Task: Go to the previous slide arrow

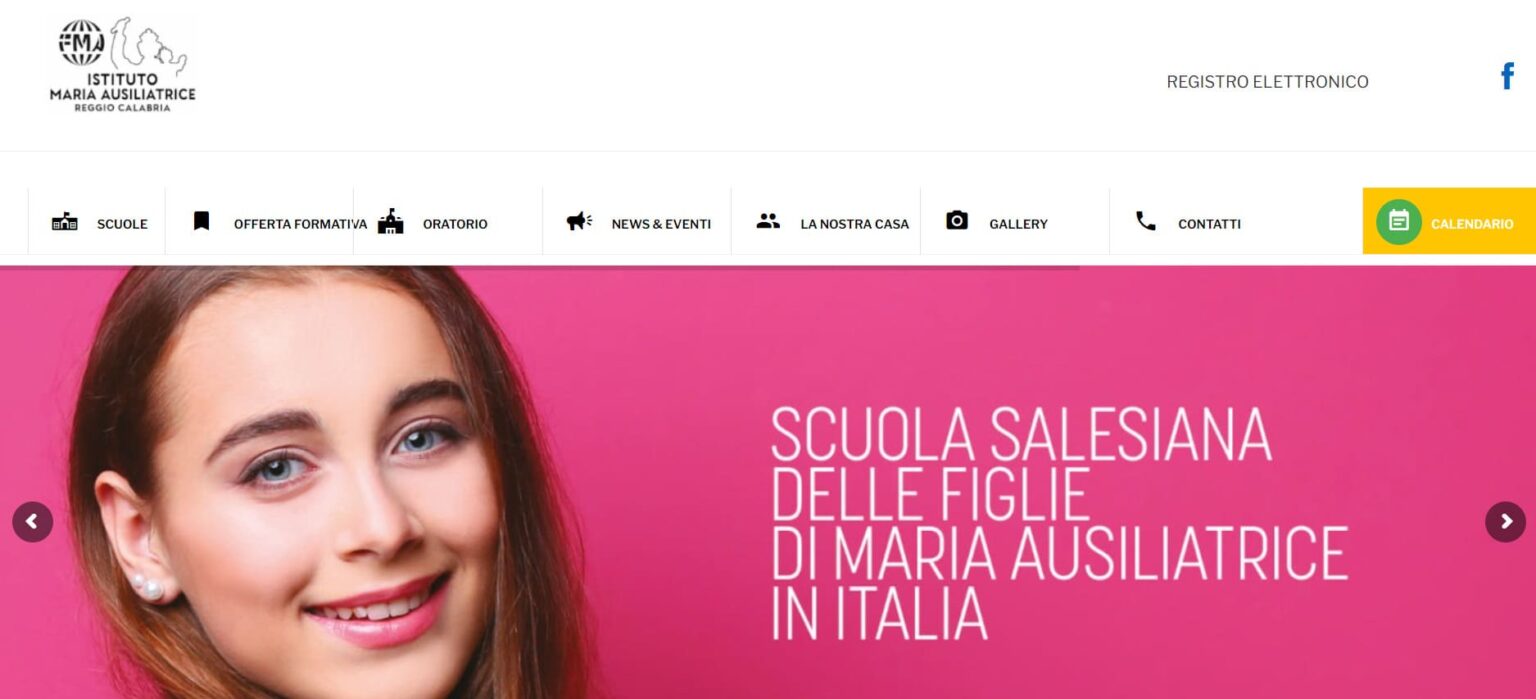Action: [32, 522]
